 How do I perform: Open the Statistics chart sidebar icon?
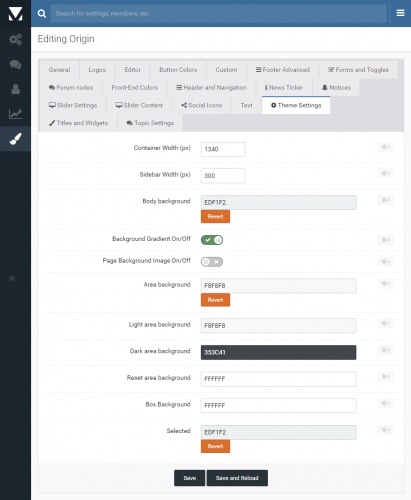(x=15, y=114)
